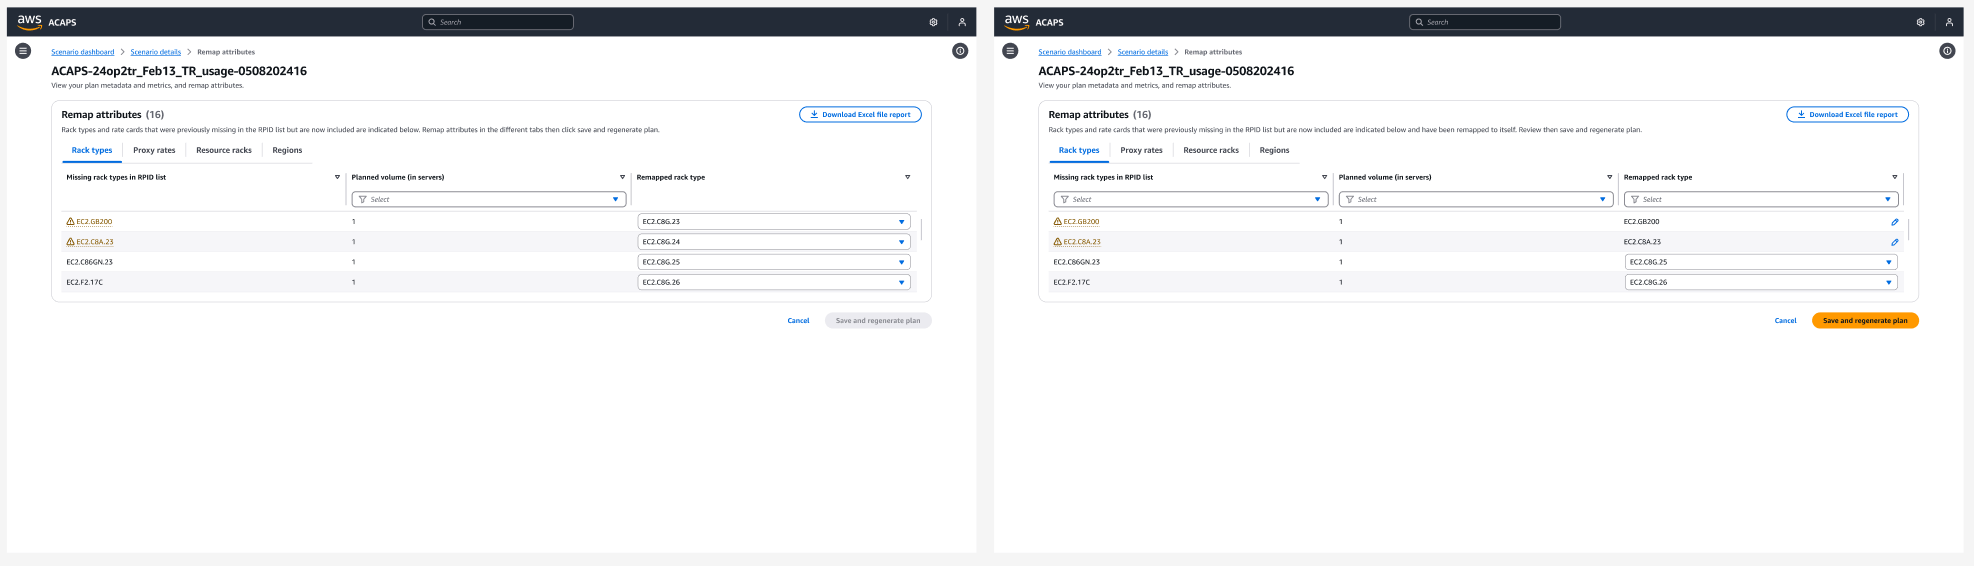Switch to Resource racks tab, left screen
The image size is (1974, 566).
coord(224,150)
